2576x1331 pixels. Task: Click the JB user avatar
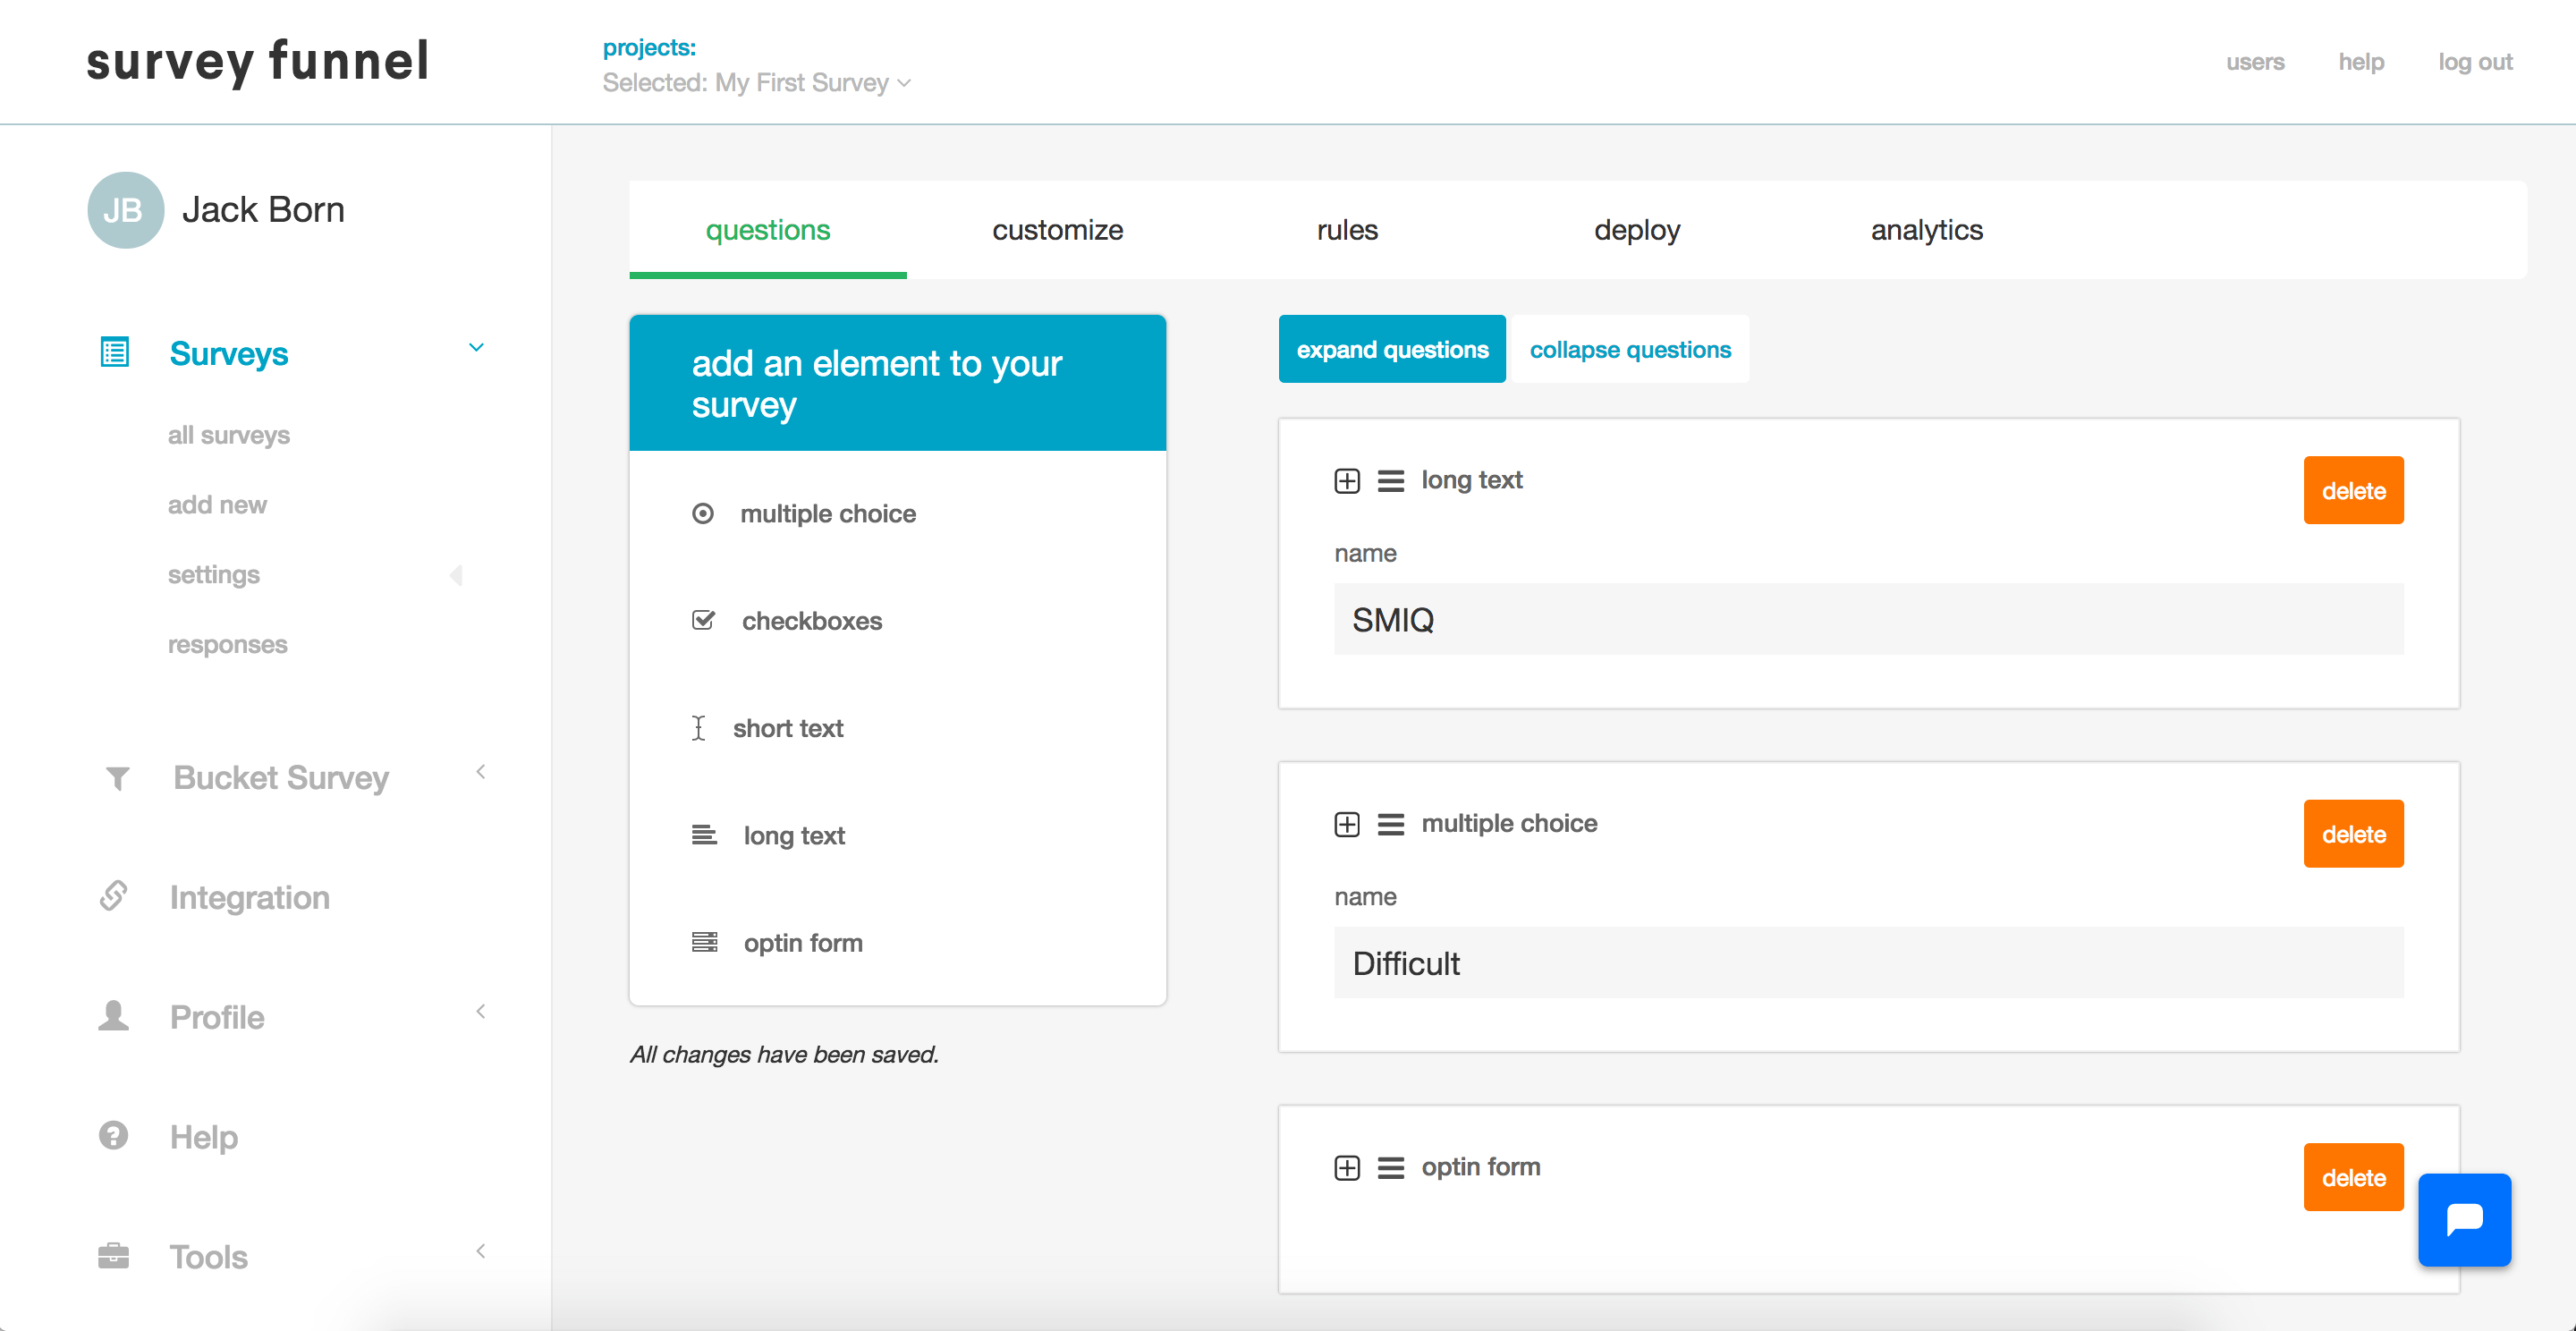pos(125,210)
